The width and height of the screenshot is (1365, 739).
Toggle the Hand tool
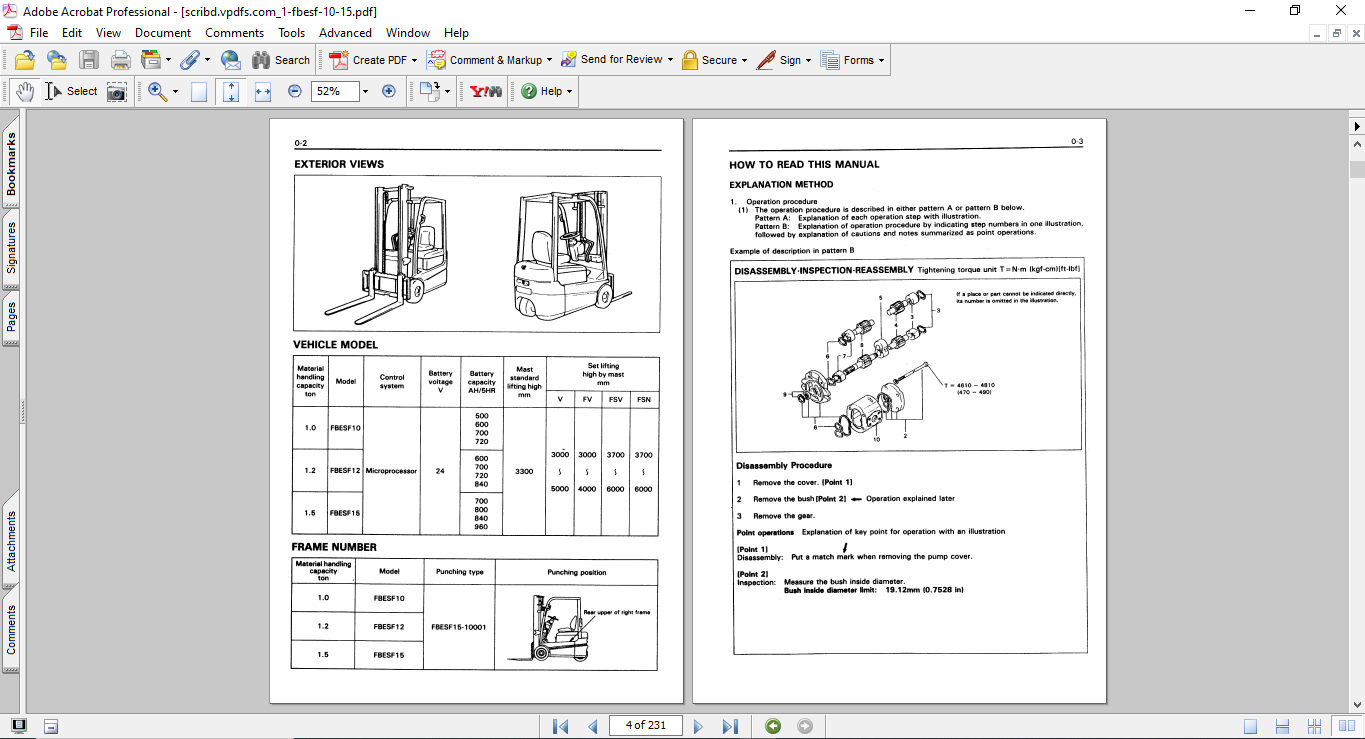pyautogui.click(x=25, y=91)
